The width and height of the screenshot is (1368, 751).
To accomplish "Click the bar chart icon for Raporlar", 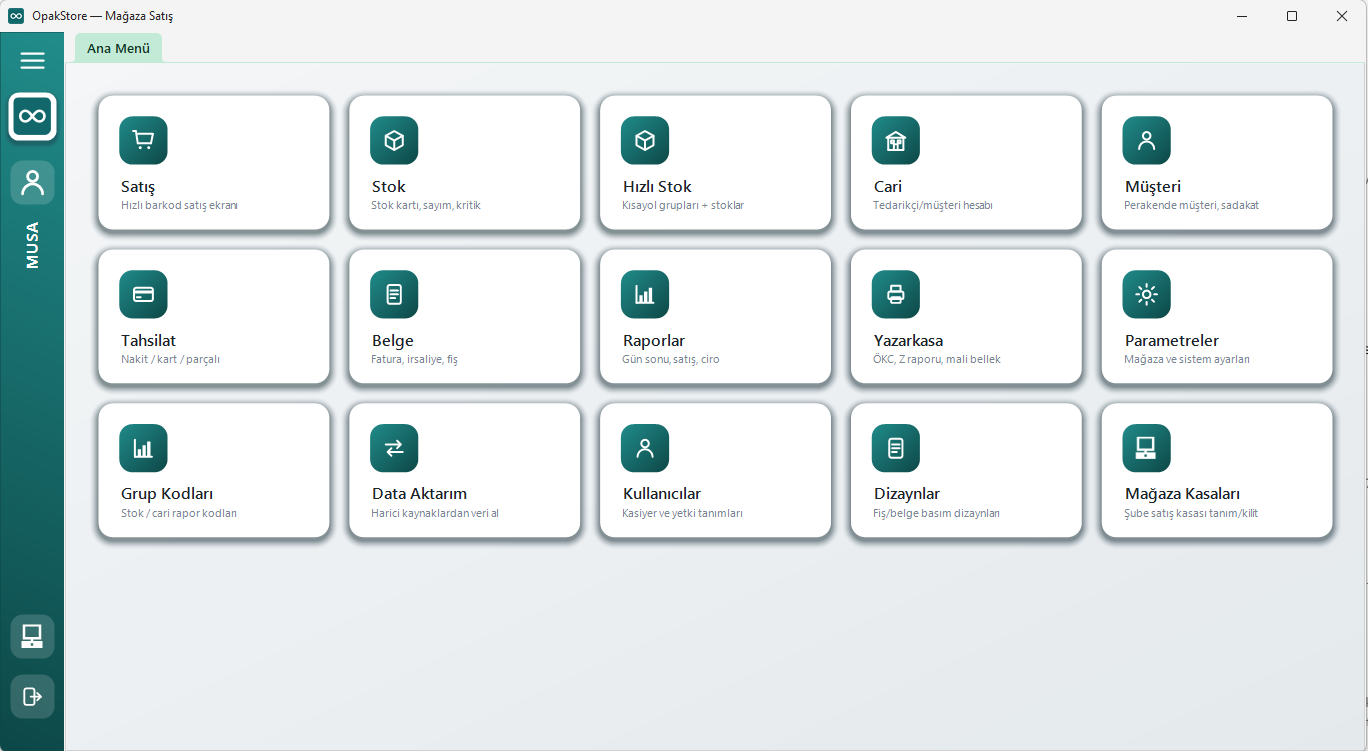I will pyautogui.click(x=645, y=295).
